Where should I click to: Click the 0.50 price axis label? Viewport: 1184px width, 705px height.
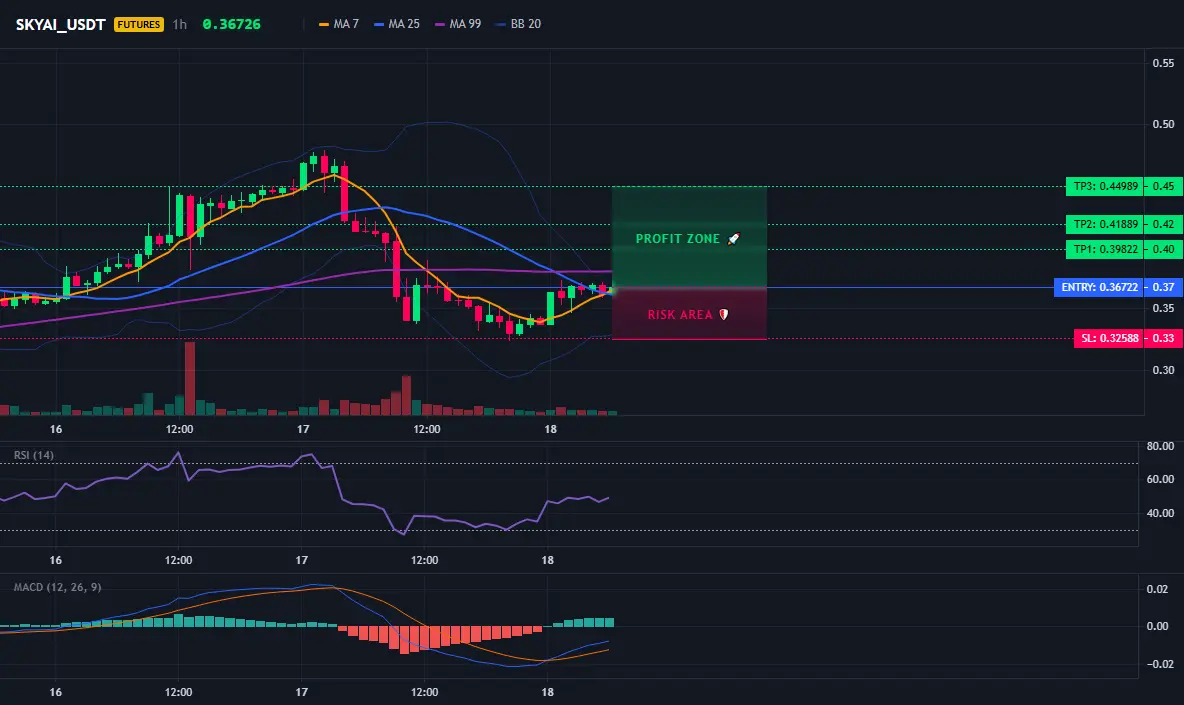[1163, 125]
